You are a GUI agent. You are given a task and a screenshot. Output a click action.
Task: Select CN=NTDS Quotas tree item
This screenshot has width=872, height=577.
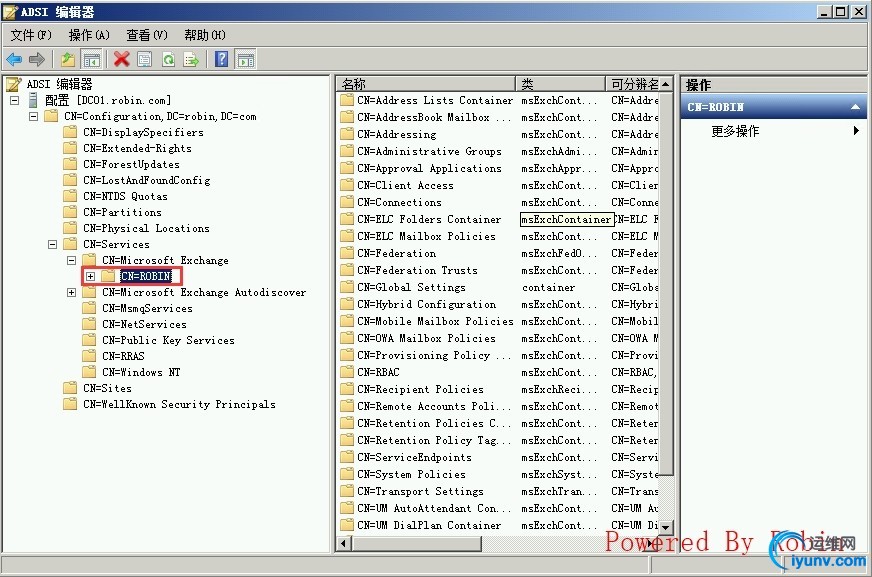tap(125, 196)
